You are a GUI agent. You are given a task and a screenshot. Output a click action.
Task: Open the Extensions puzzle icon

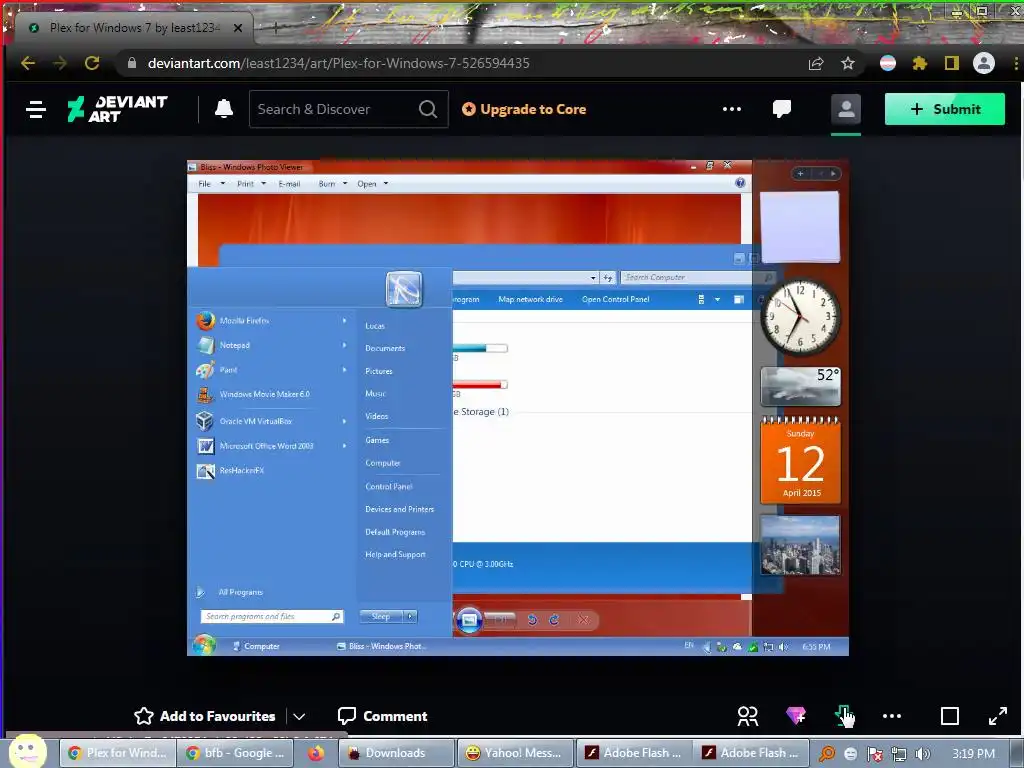(x=920, y=63)
